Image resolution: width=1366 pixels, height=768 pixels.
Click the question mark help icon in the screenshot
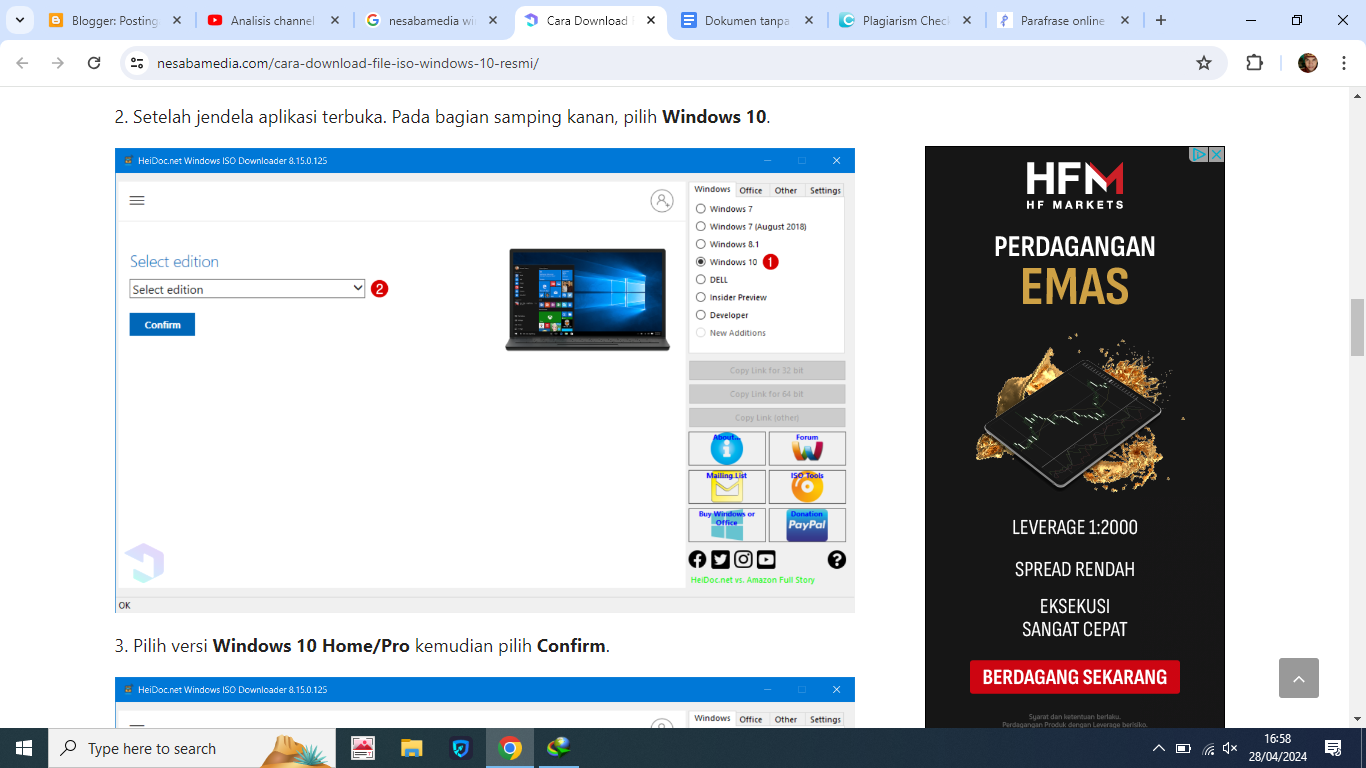coord(837,560)
